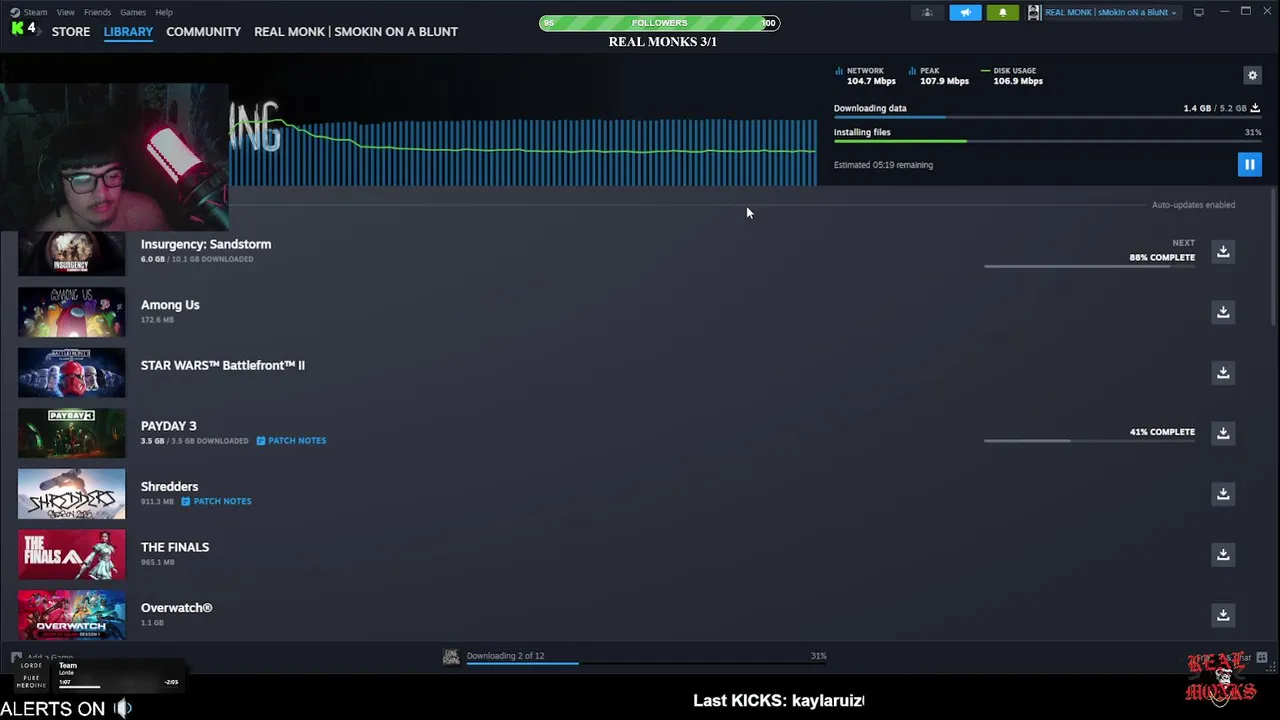Select the STAR WARS Battlefront II title

[223, 365]
